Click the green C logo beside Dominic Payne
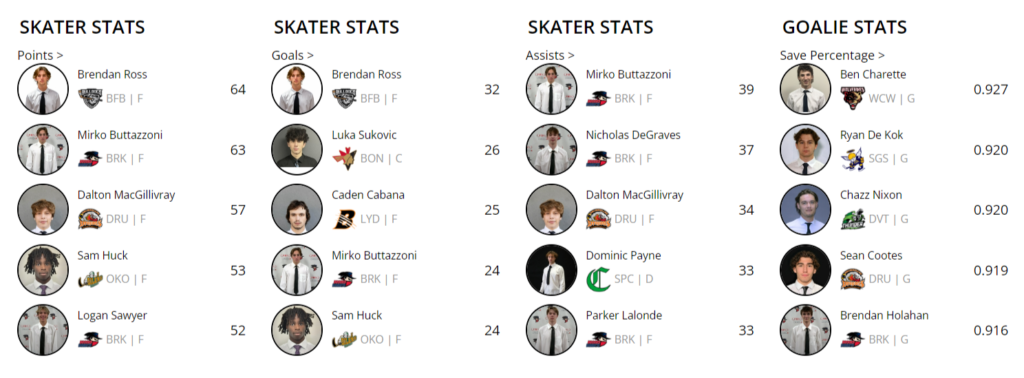 pos(598,279)
